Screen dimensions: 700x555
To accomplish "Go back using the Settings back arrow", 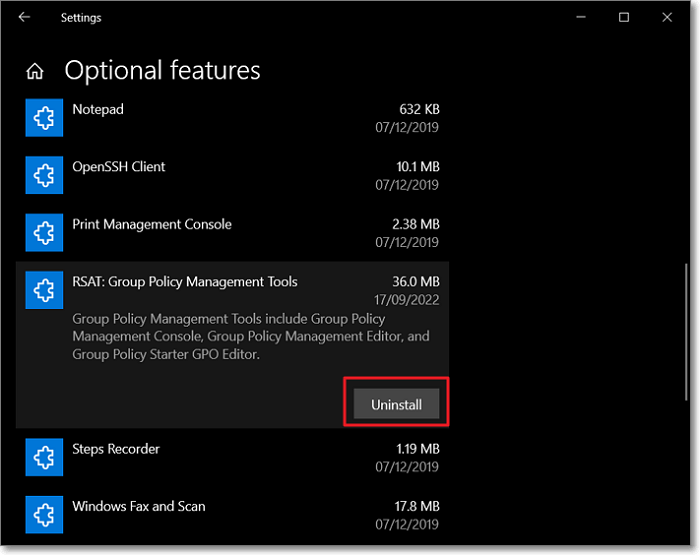I will click(24, 17).
